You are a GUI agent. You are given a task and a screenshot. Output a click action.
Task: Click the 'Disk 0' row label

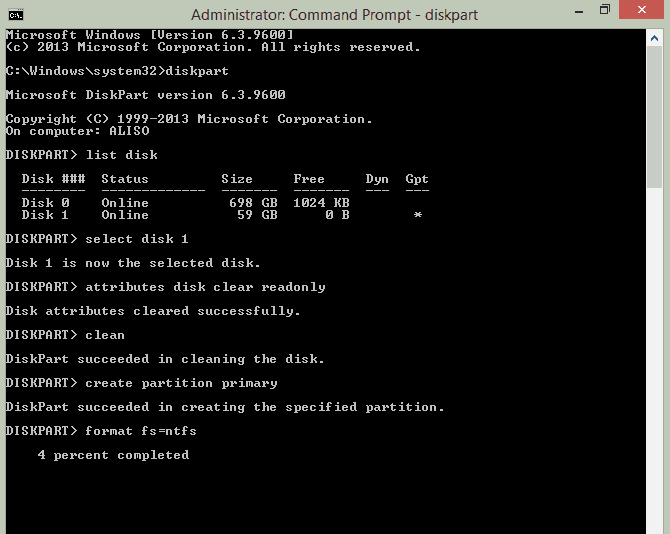pos(45,202)
